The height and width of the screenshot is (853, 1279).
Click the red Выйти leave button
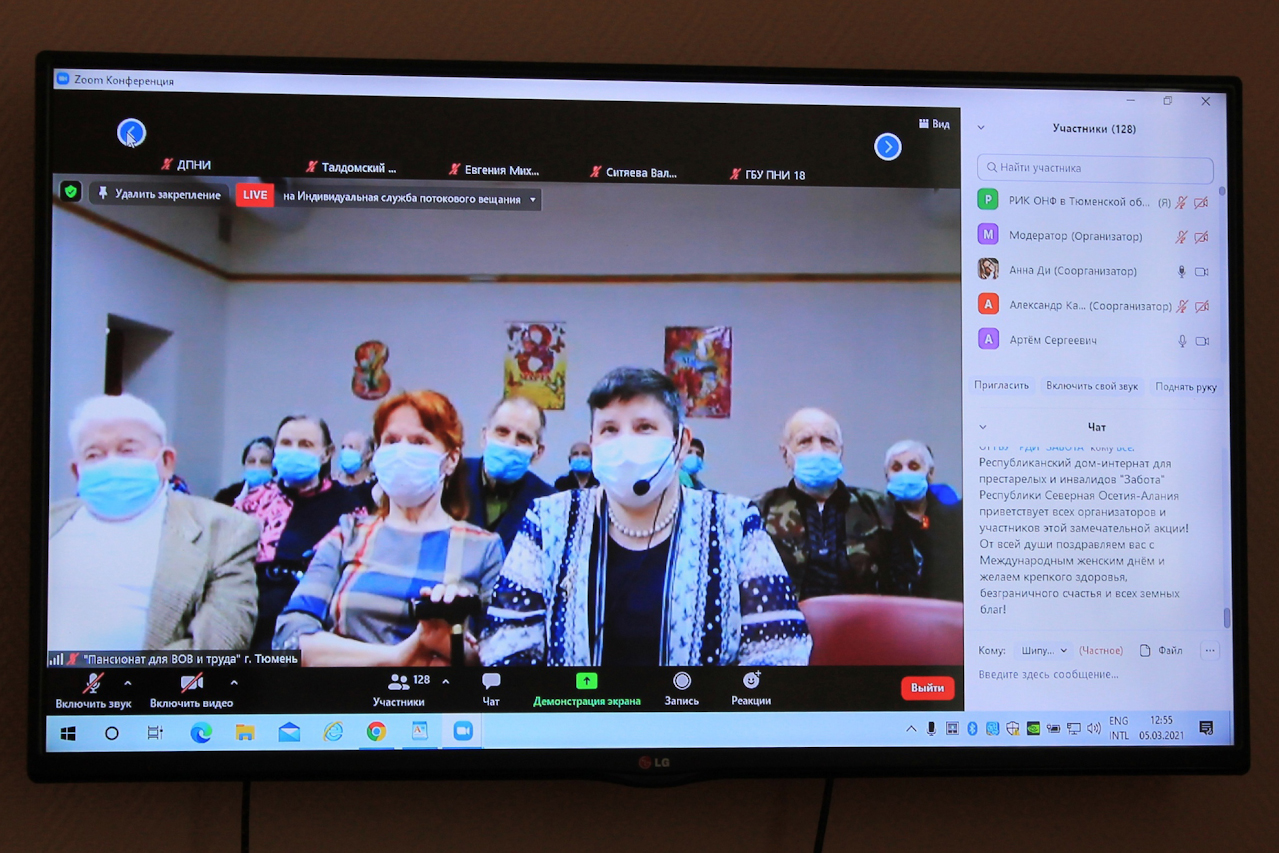pyautogui.click(x=927, y=688)
